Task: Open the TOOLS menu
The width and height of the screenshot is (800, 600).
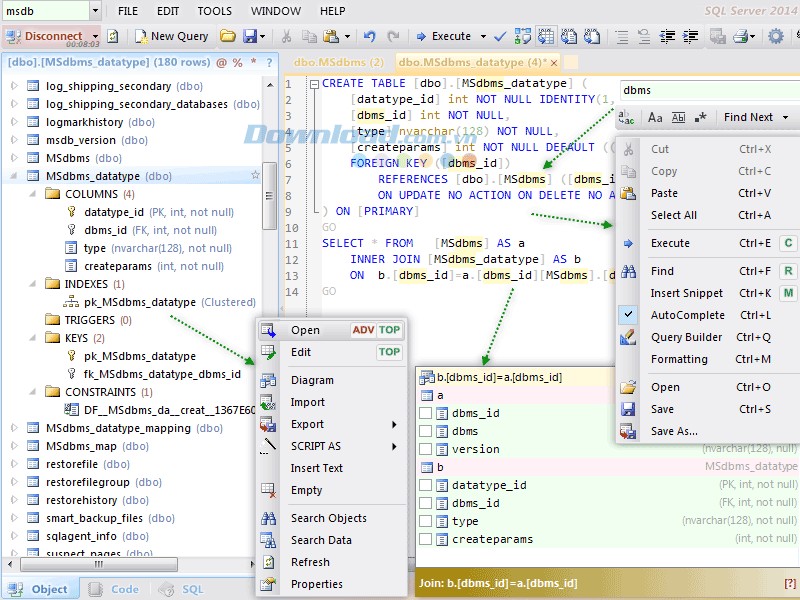Action: pos(213,11)
